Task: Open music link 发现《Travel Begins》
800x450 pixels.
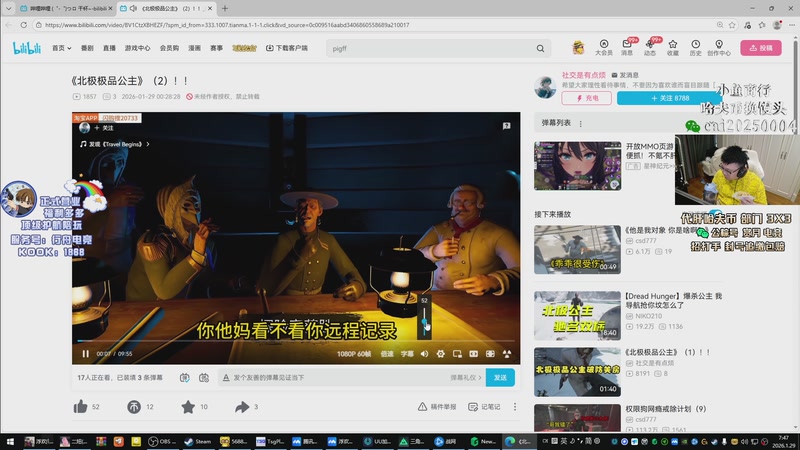Action: pos(115,144)
